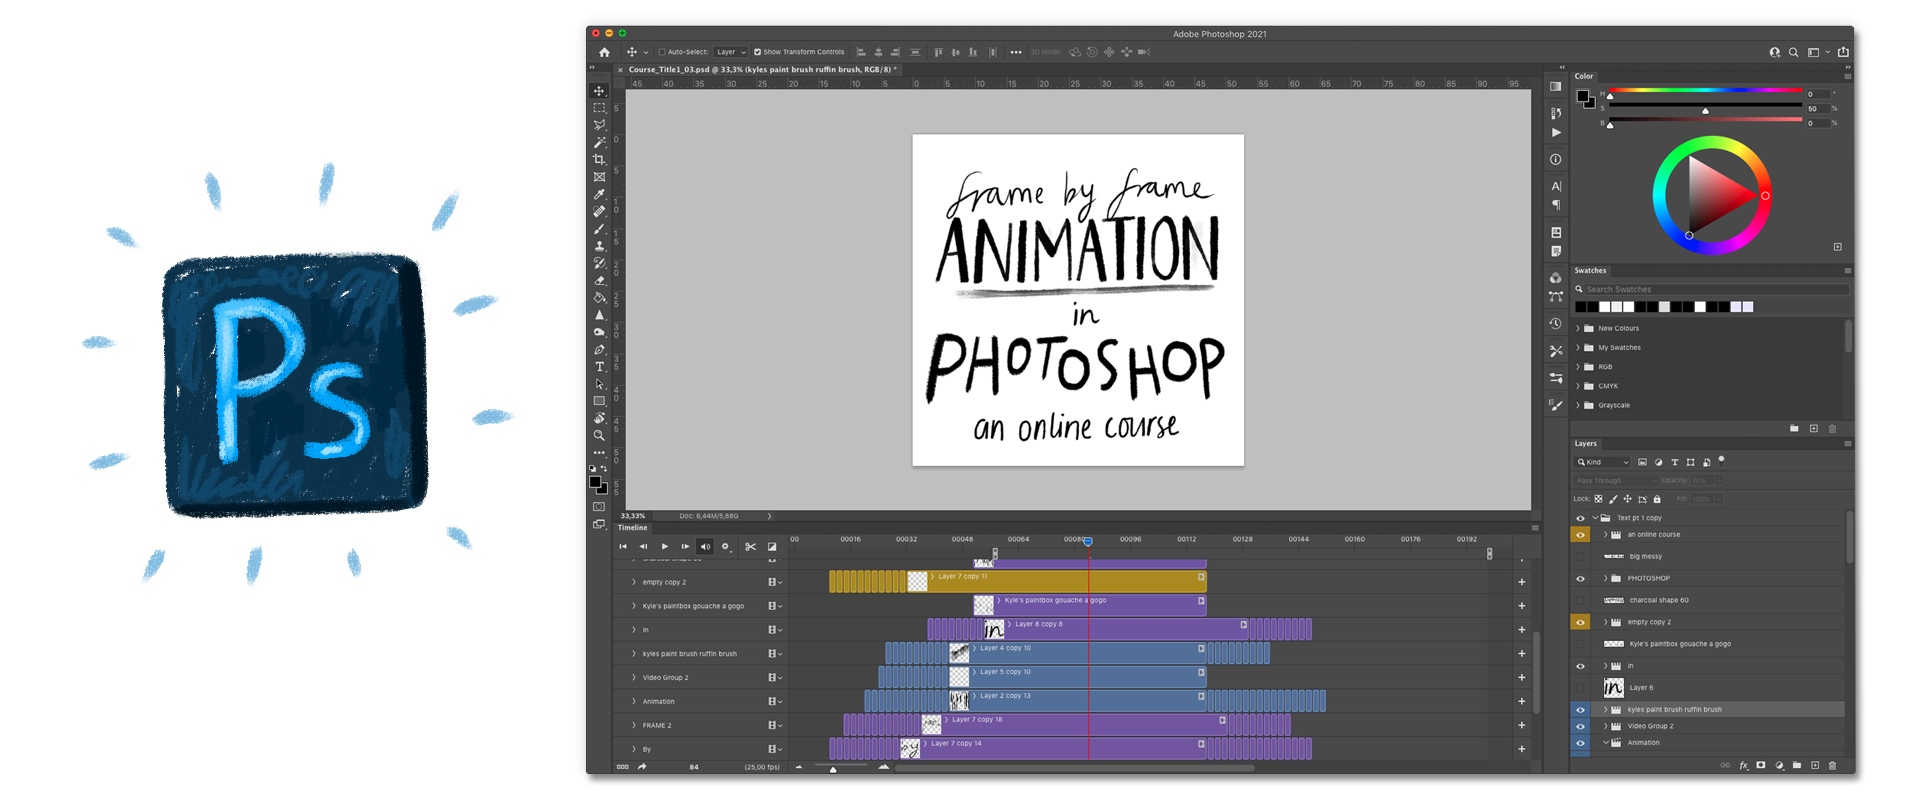Select the Paint Bucket tool
Viewport: 1920px width, 808px height.
point(599,298)
